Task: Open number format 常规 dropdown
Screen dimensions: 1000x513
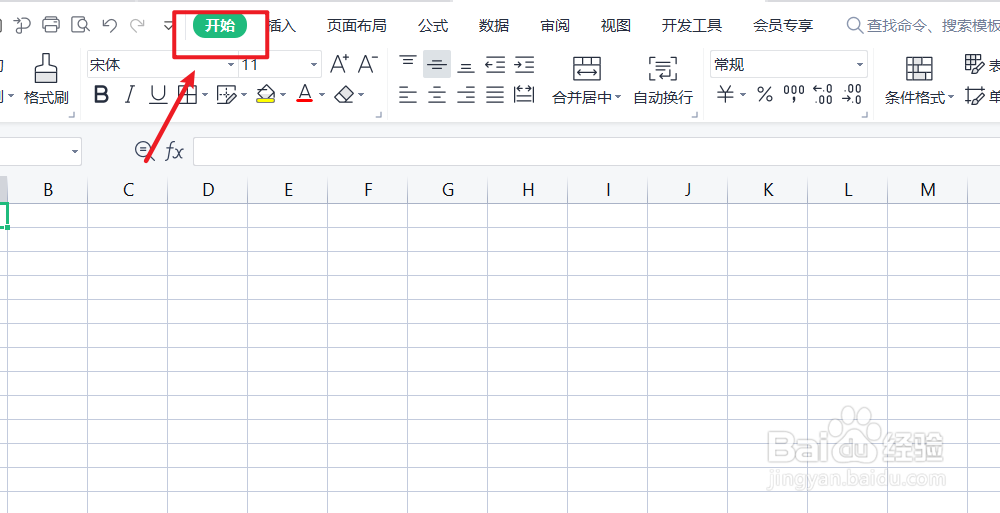Action: coord(860,65)
